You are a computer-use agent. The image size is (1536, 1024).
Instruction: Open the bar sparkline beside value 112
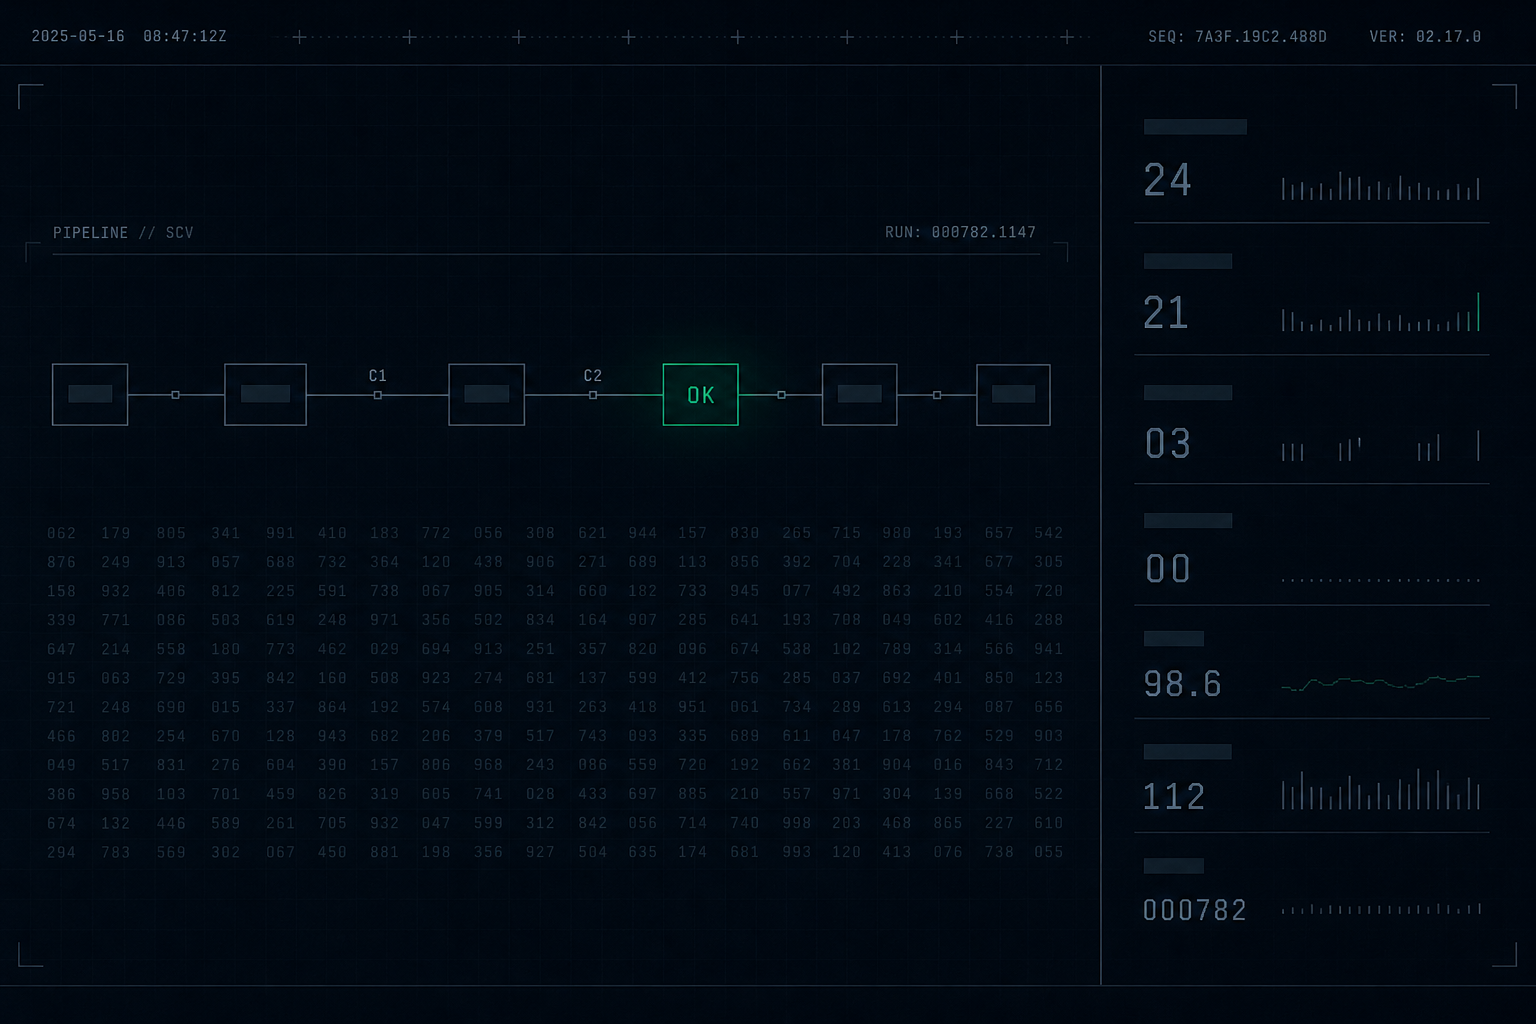click(1380, 789)
